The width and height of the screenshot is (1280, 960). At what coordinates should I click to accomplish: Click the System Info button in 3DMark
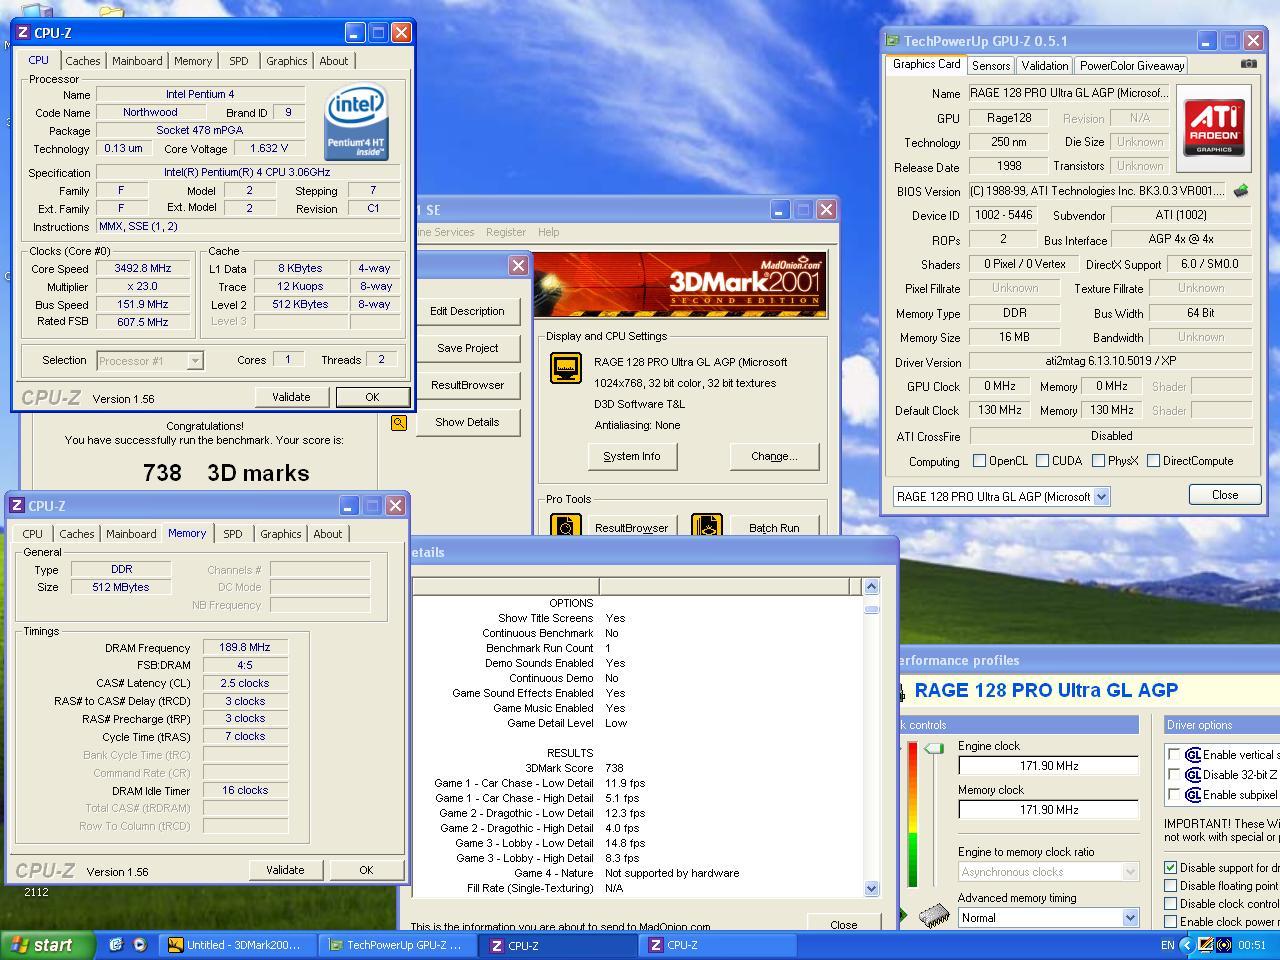[632, 456]
